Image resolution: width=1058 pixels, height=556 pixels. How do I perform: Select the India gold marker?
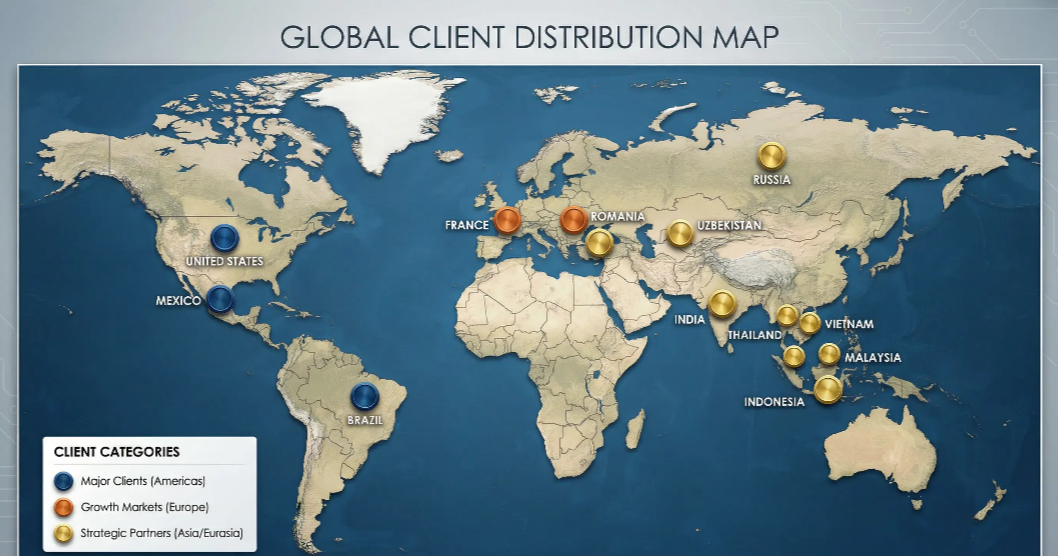tap(722, 303)
